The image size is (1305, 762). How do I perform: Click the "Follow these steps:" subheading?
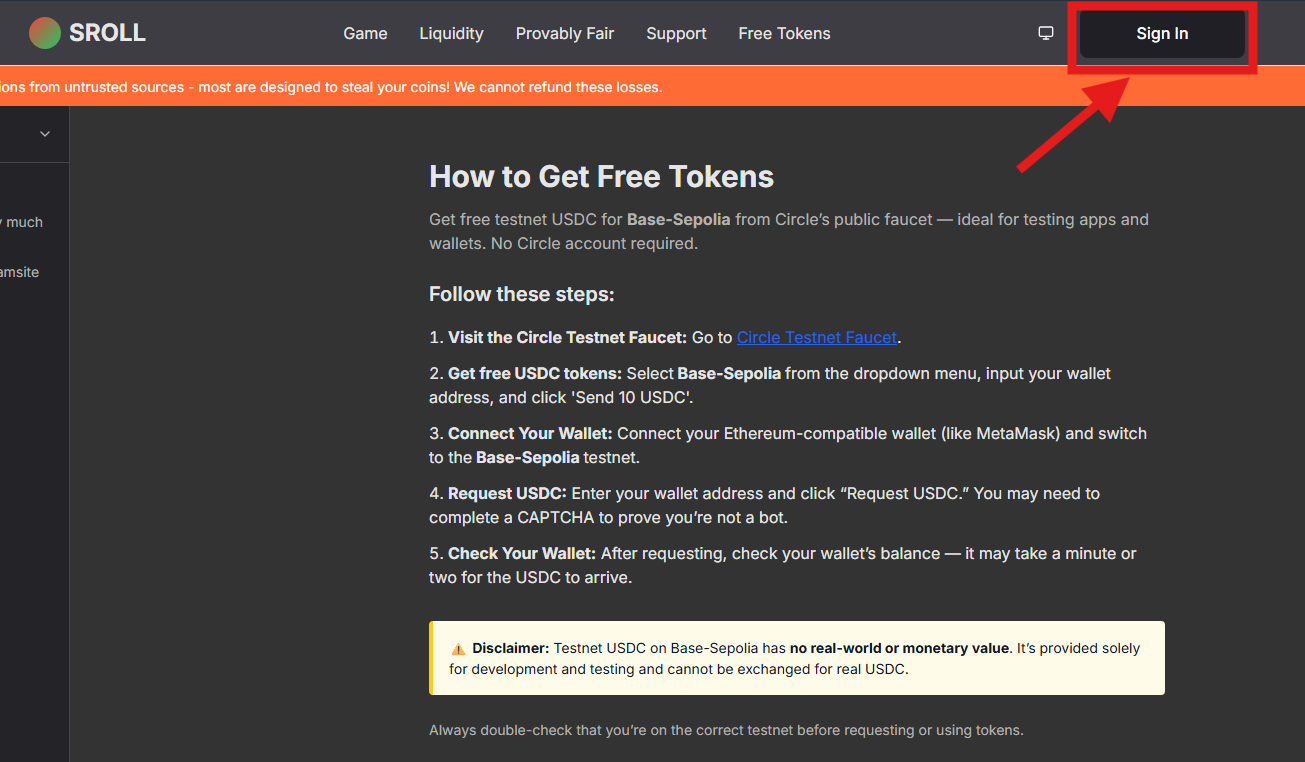tap(521, 294)
